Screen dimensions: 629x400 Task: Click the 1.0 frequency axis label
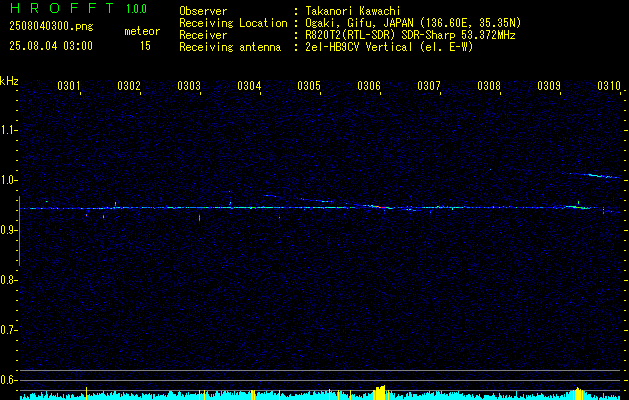pyautogui.click(x=7, y=180)
